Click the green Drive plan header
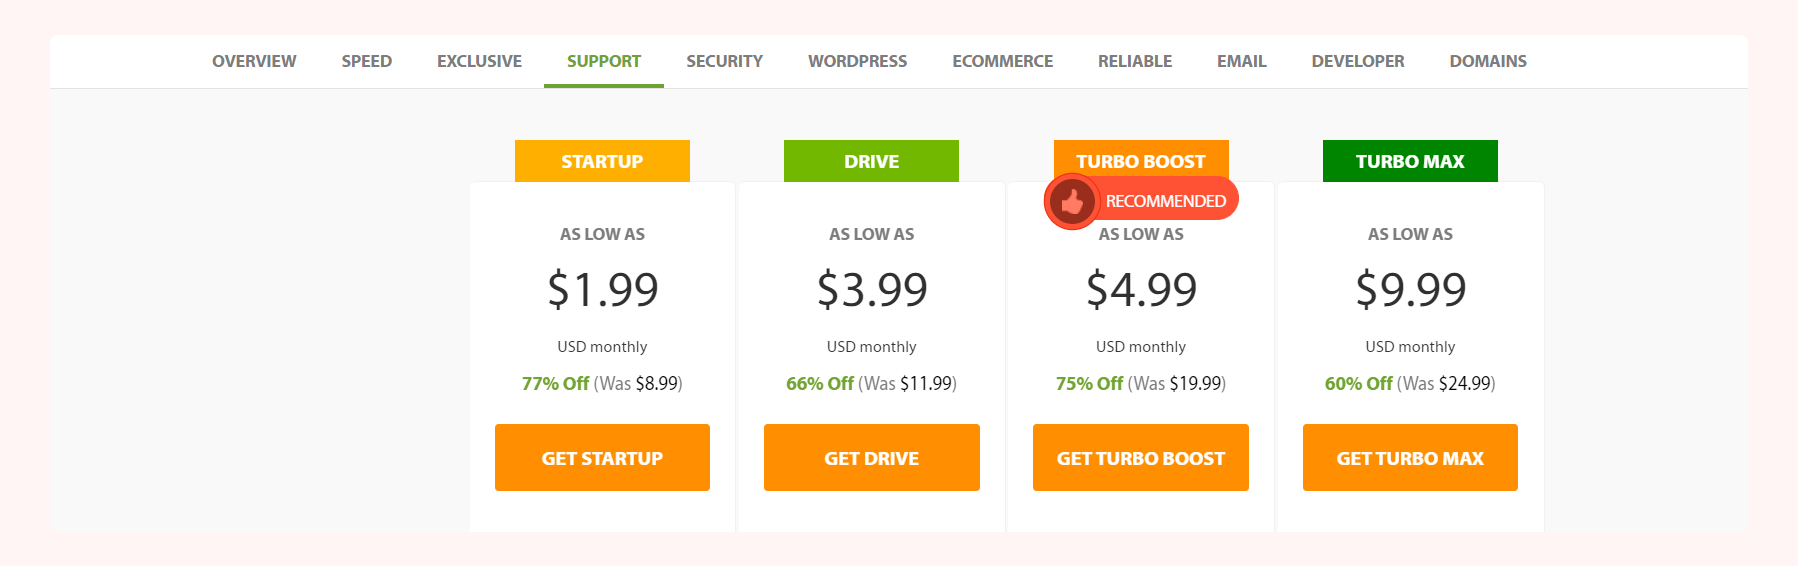The width and height of the screenshot is (1798, 566). tap(871, 161)
